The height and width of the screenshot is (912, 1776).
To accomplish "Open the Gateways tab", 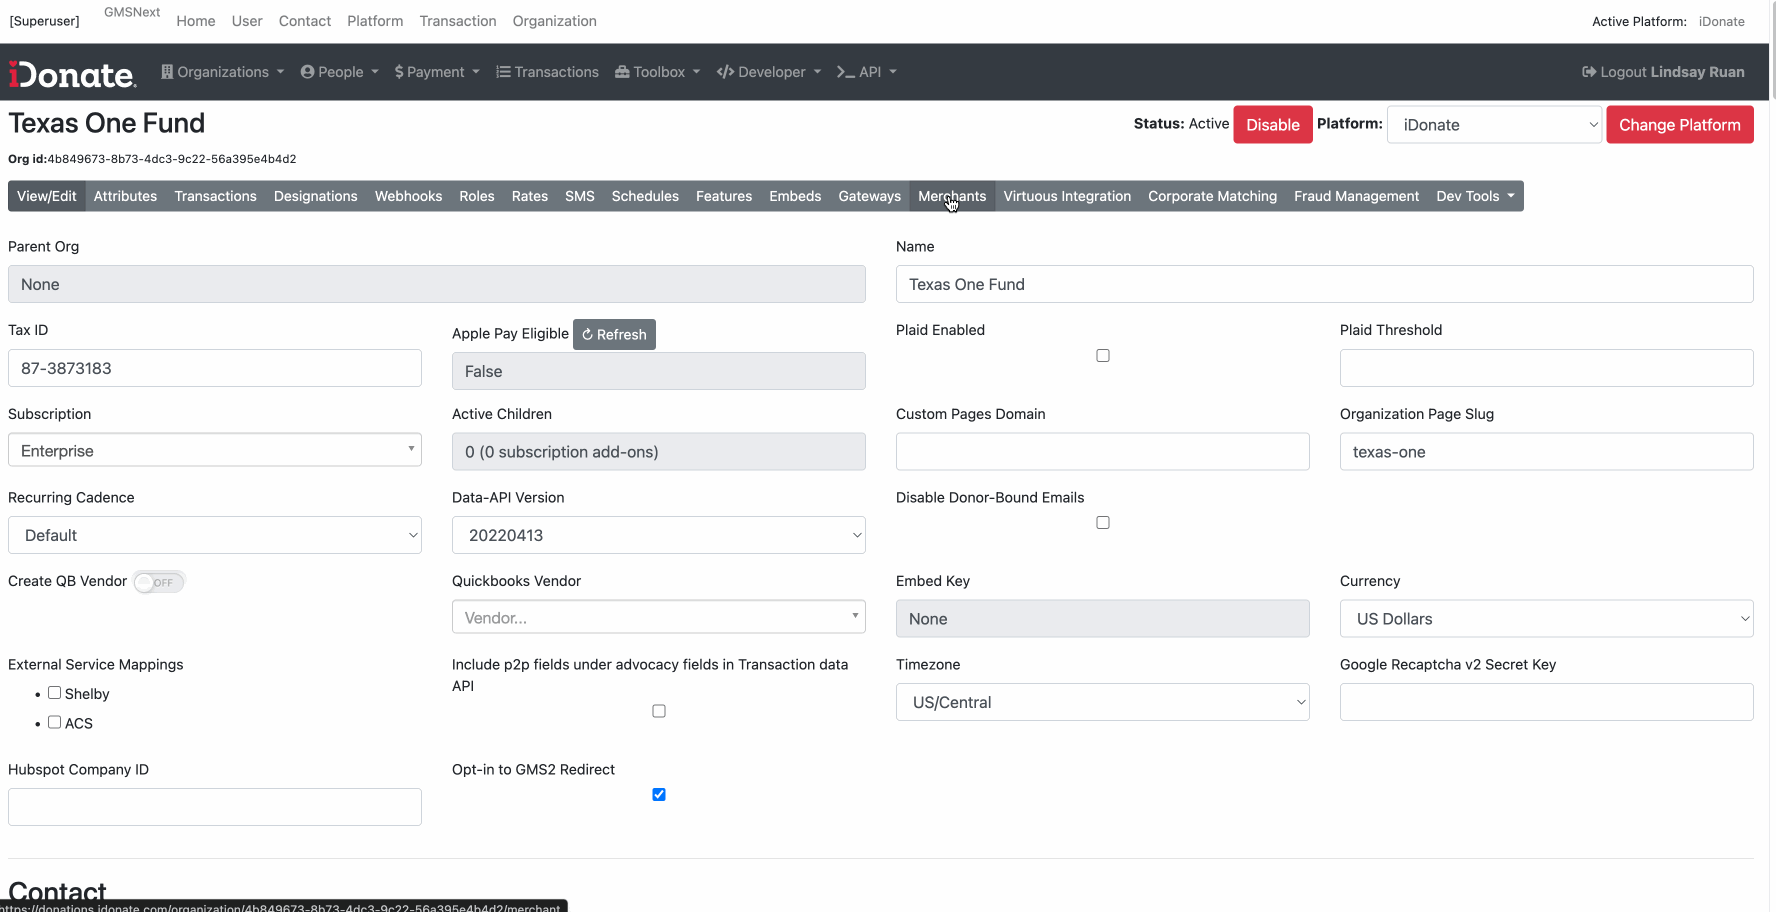I will pos(870,196).
